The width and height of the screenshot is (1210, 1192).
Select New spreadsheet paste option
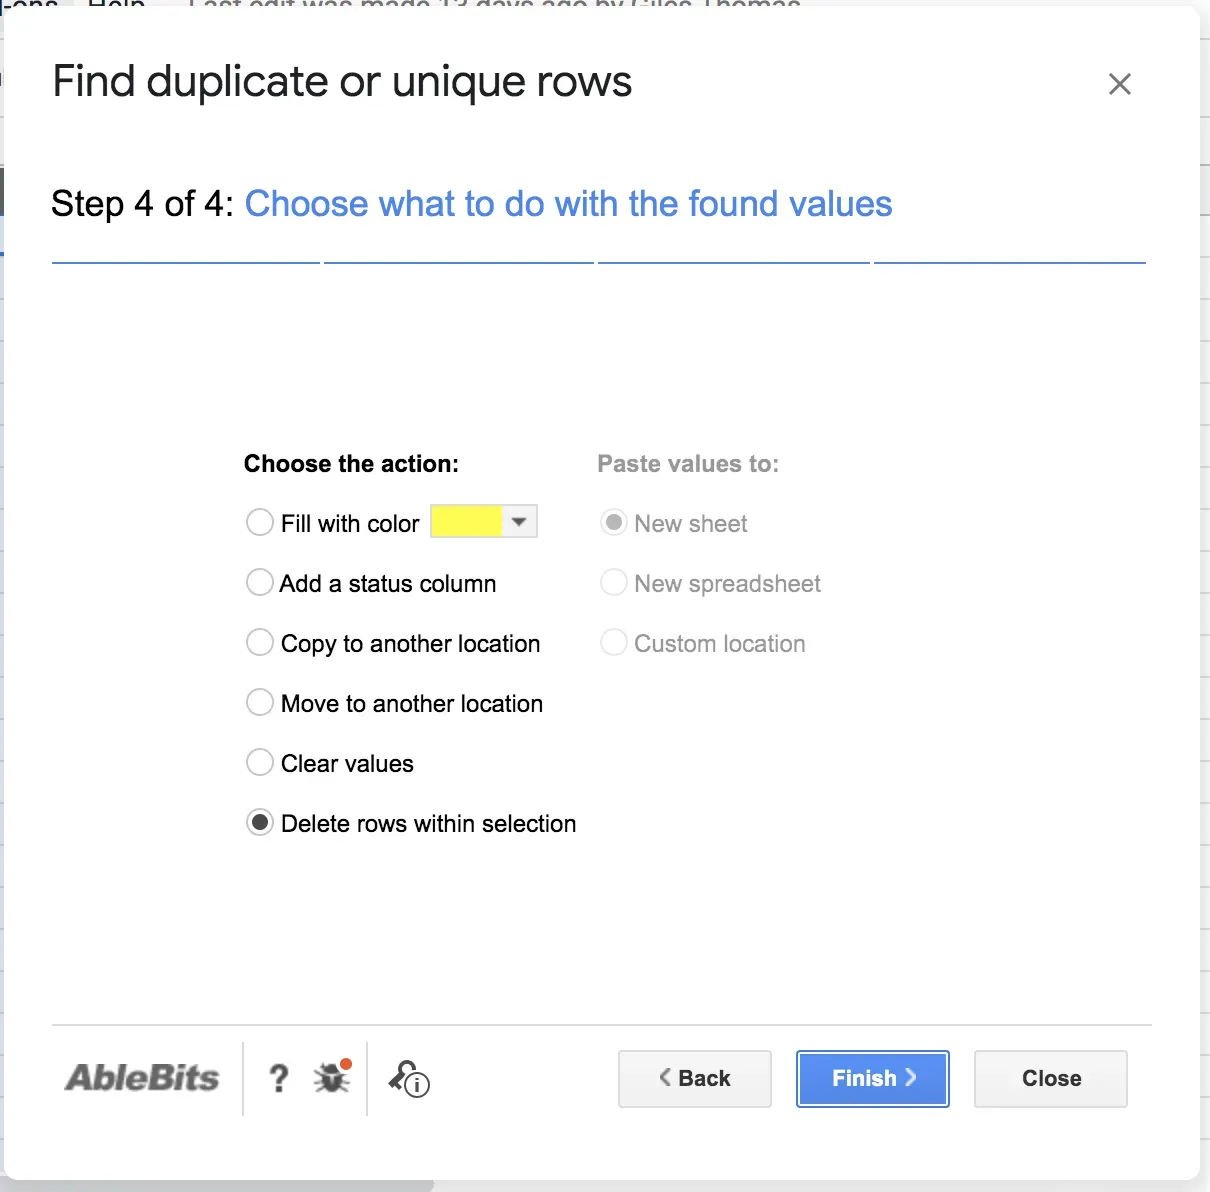[614, 583]
